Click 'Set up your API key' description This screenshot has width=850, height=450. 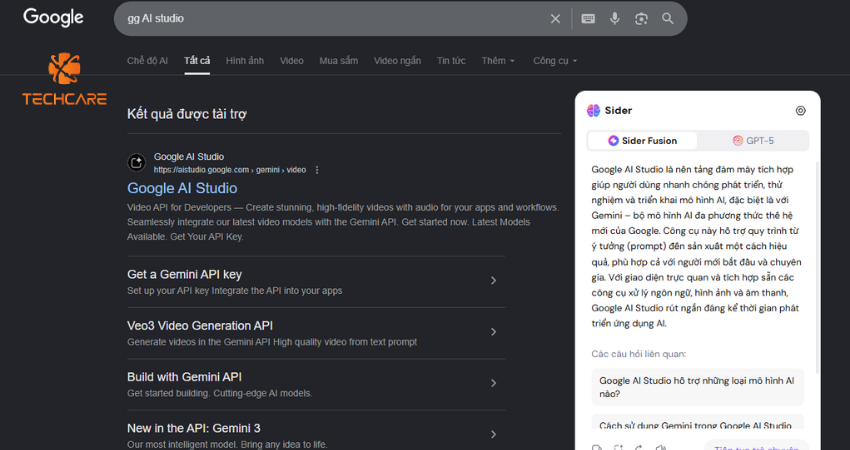[235, 291]
